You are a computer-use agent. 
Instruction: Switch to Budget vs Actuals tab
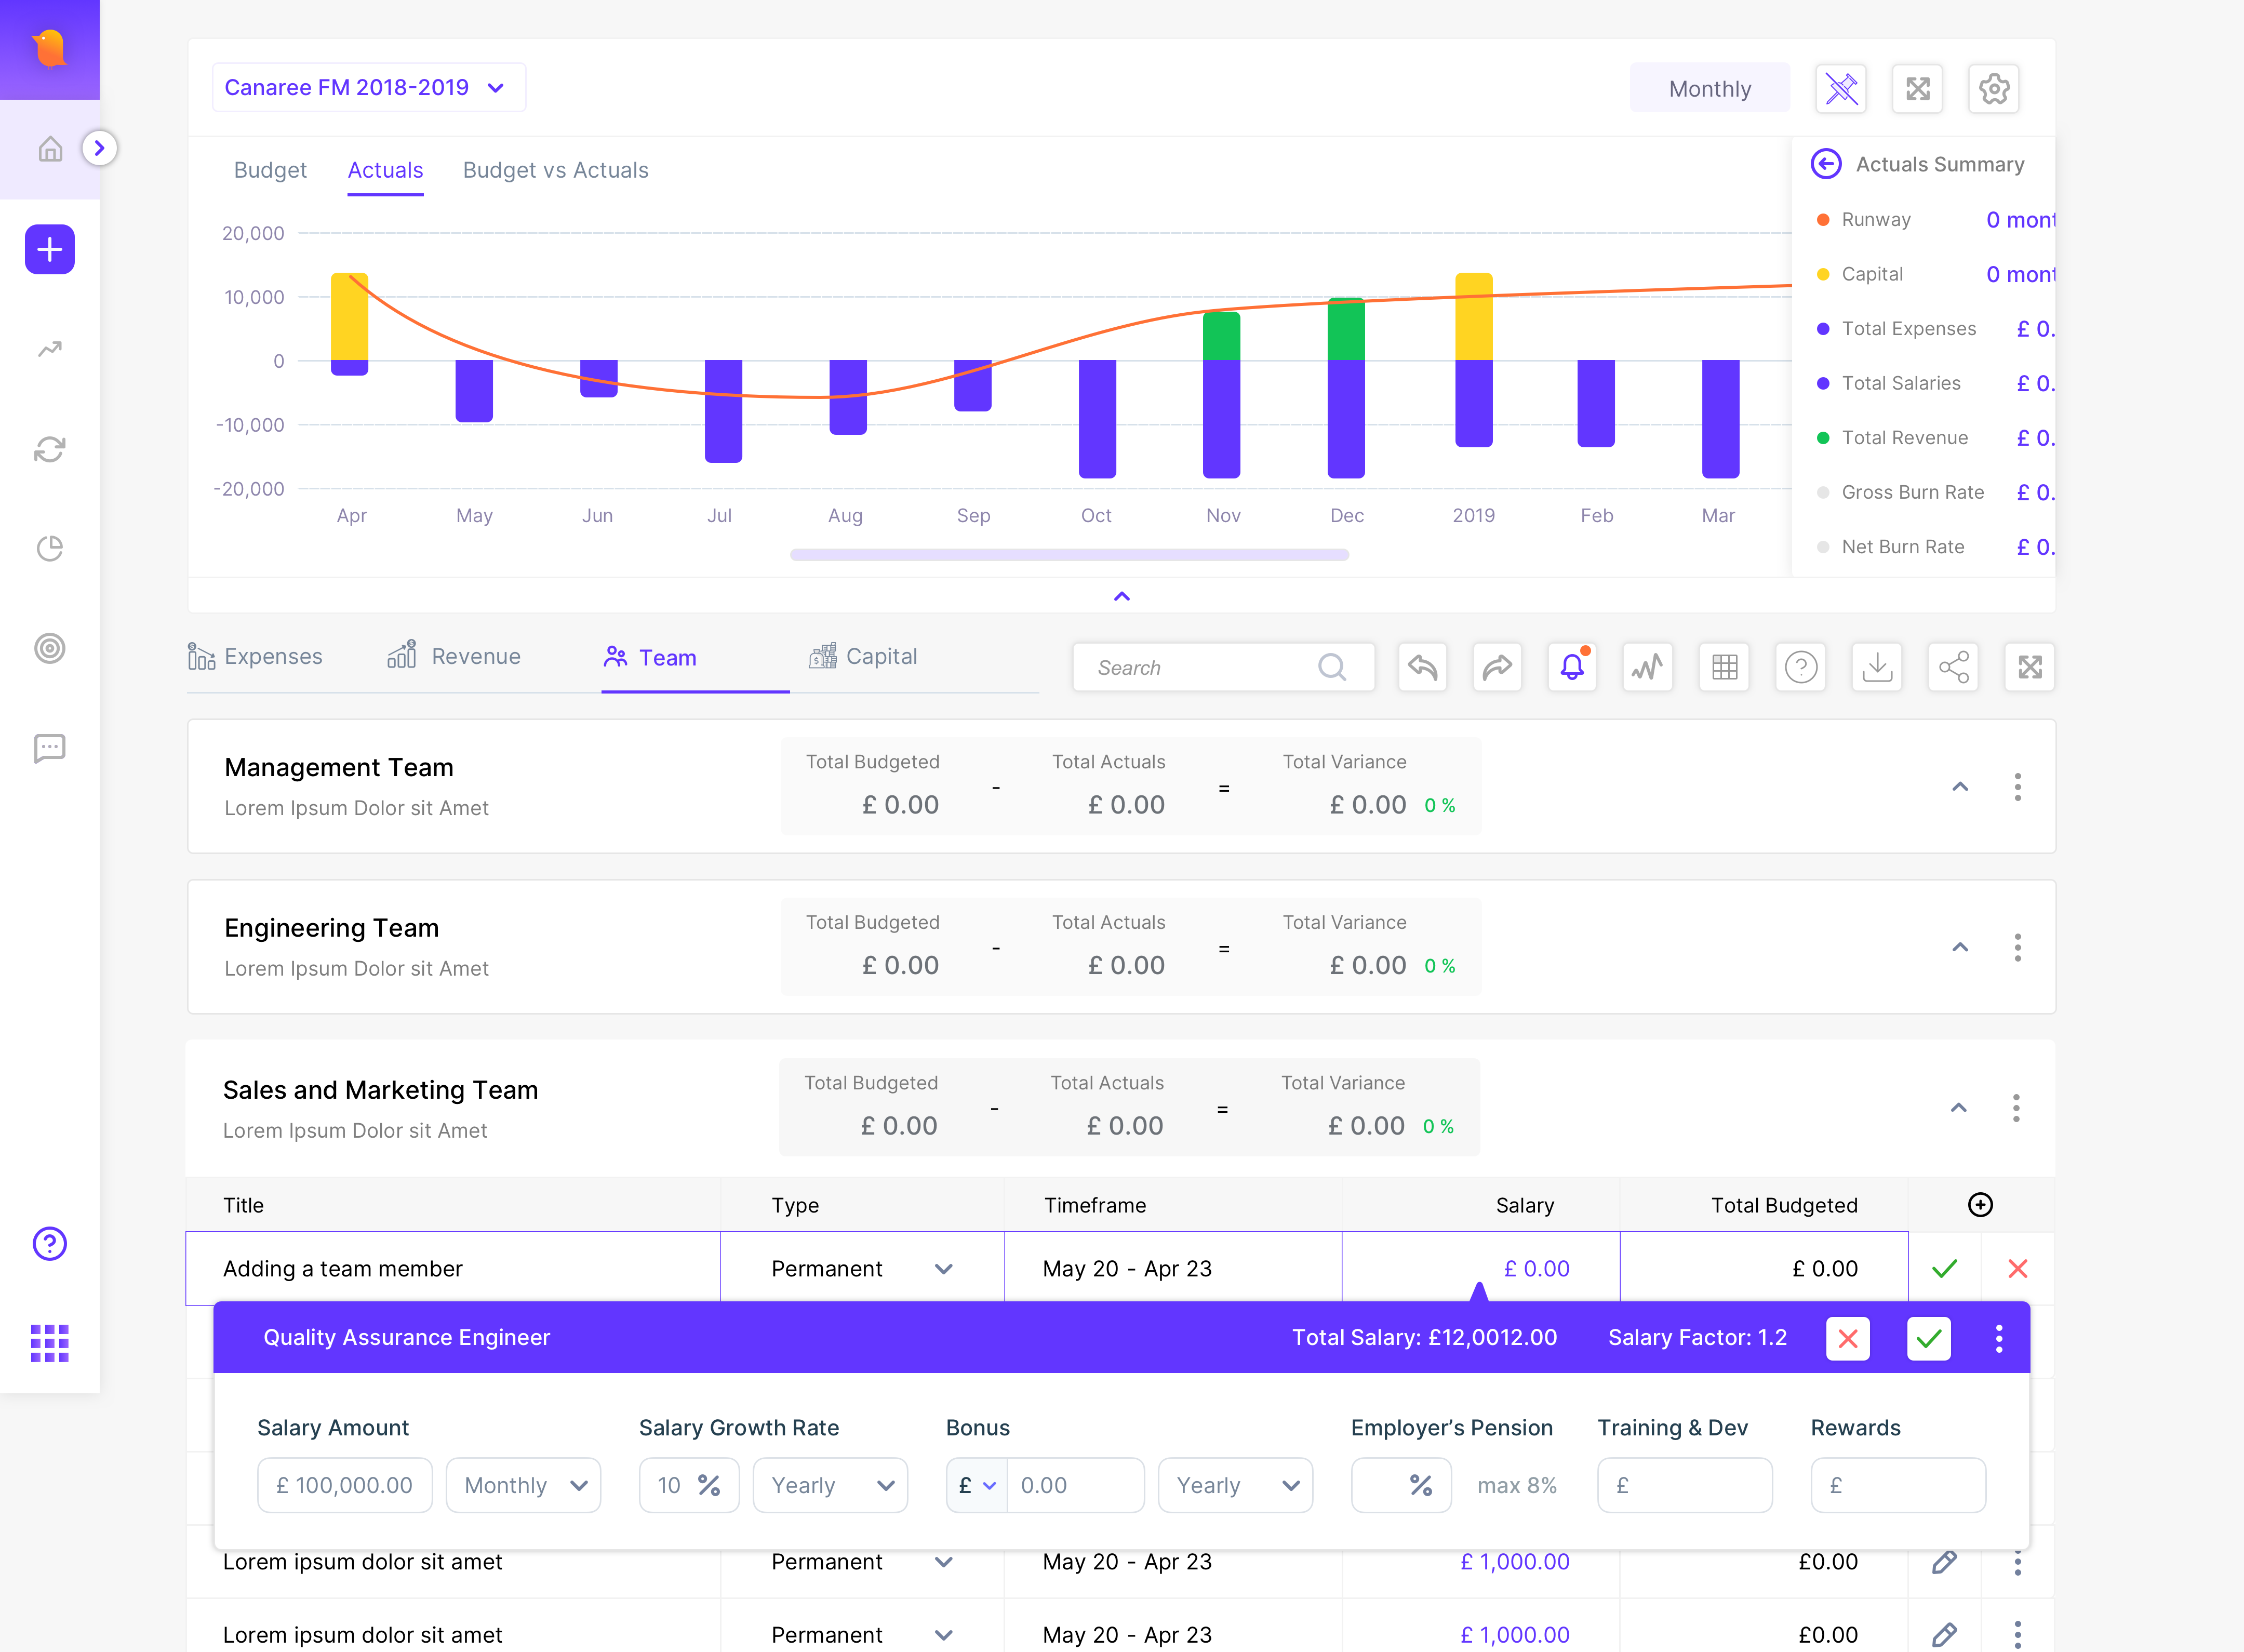555,170
